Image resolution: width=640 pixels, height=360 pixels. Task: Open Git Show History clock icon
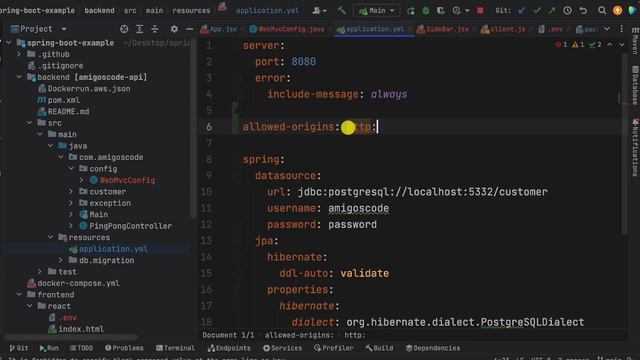click(x=567, y=11)
